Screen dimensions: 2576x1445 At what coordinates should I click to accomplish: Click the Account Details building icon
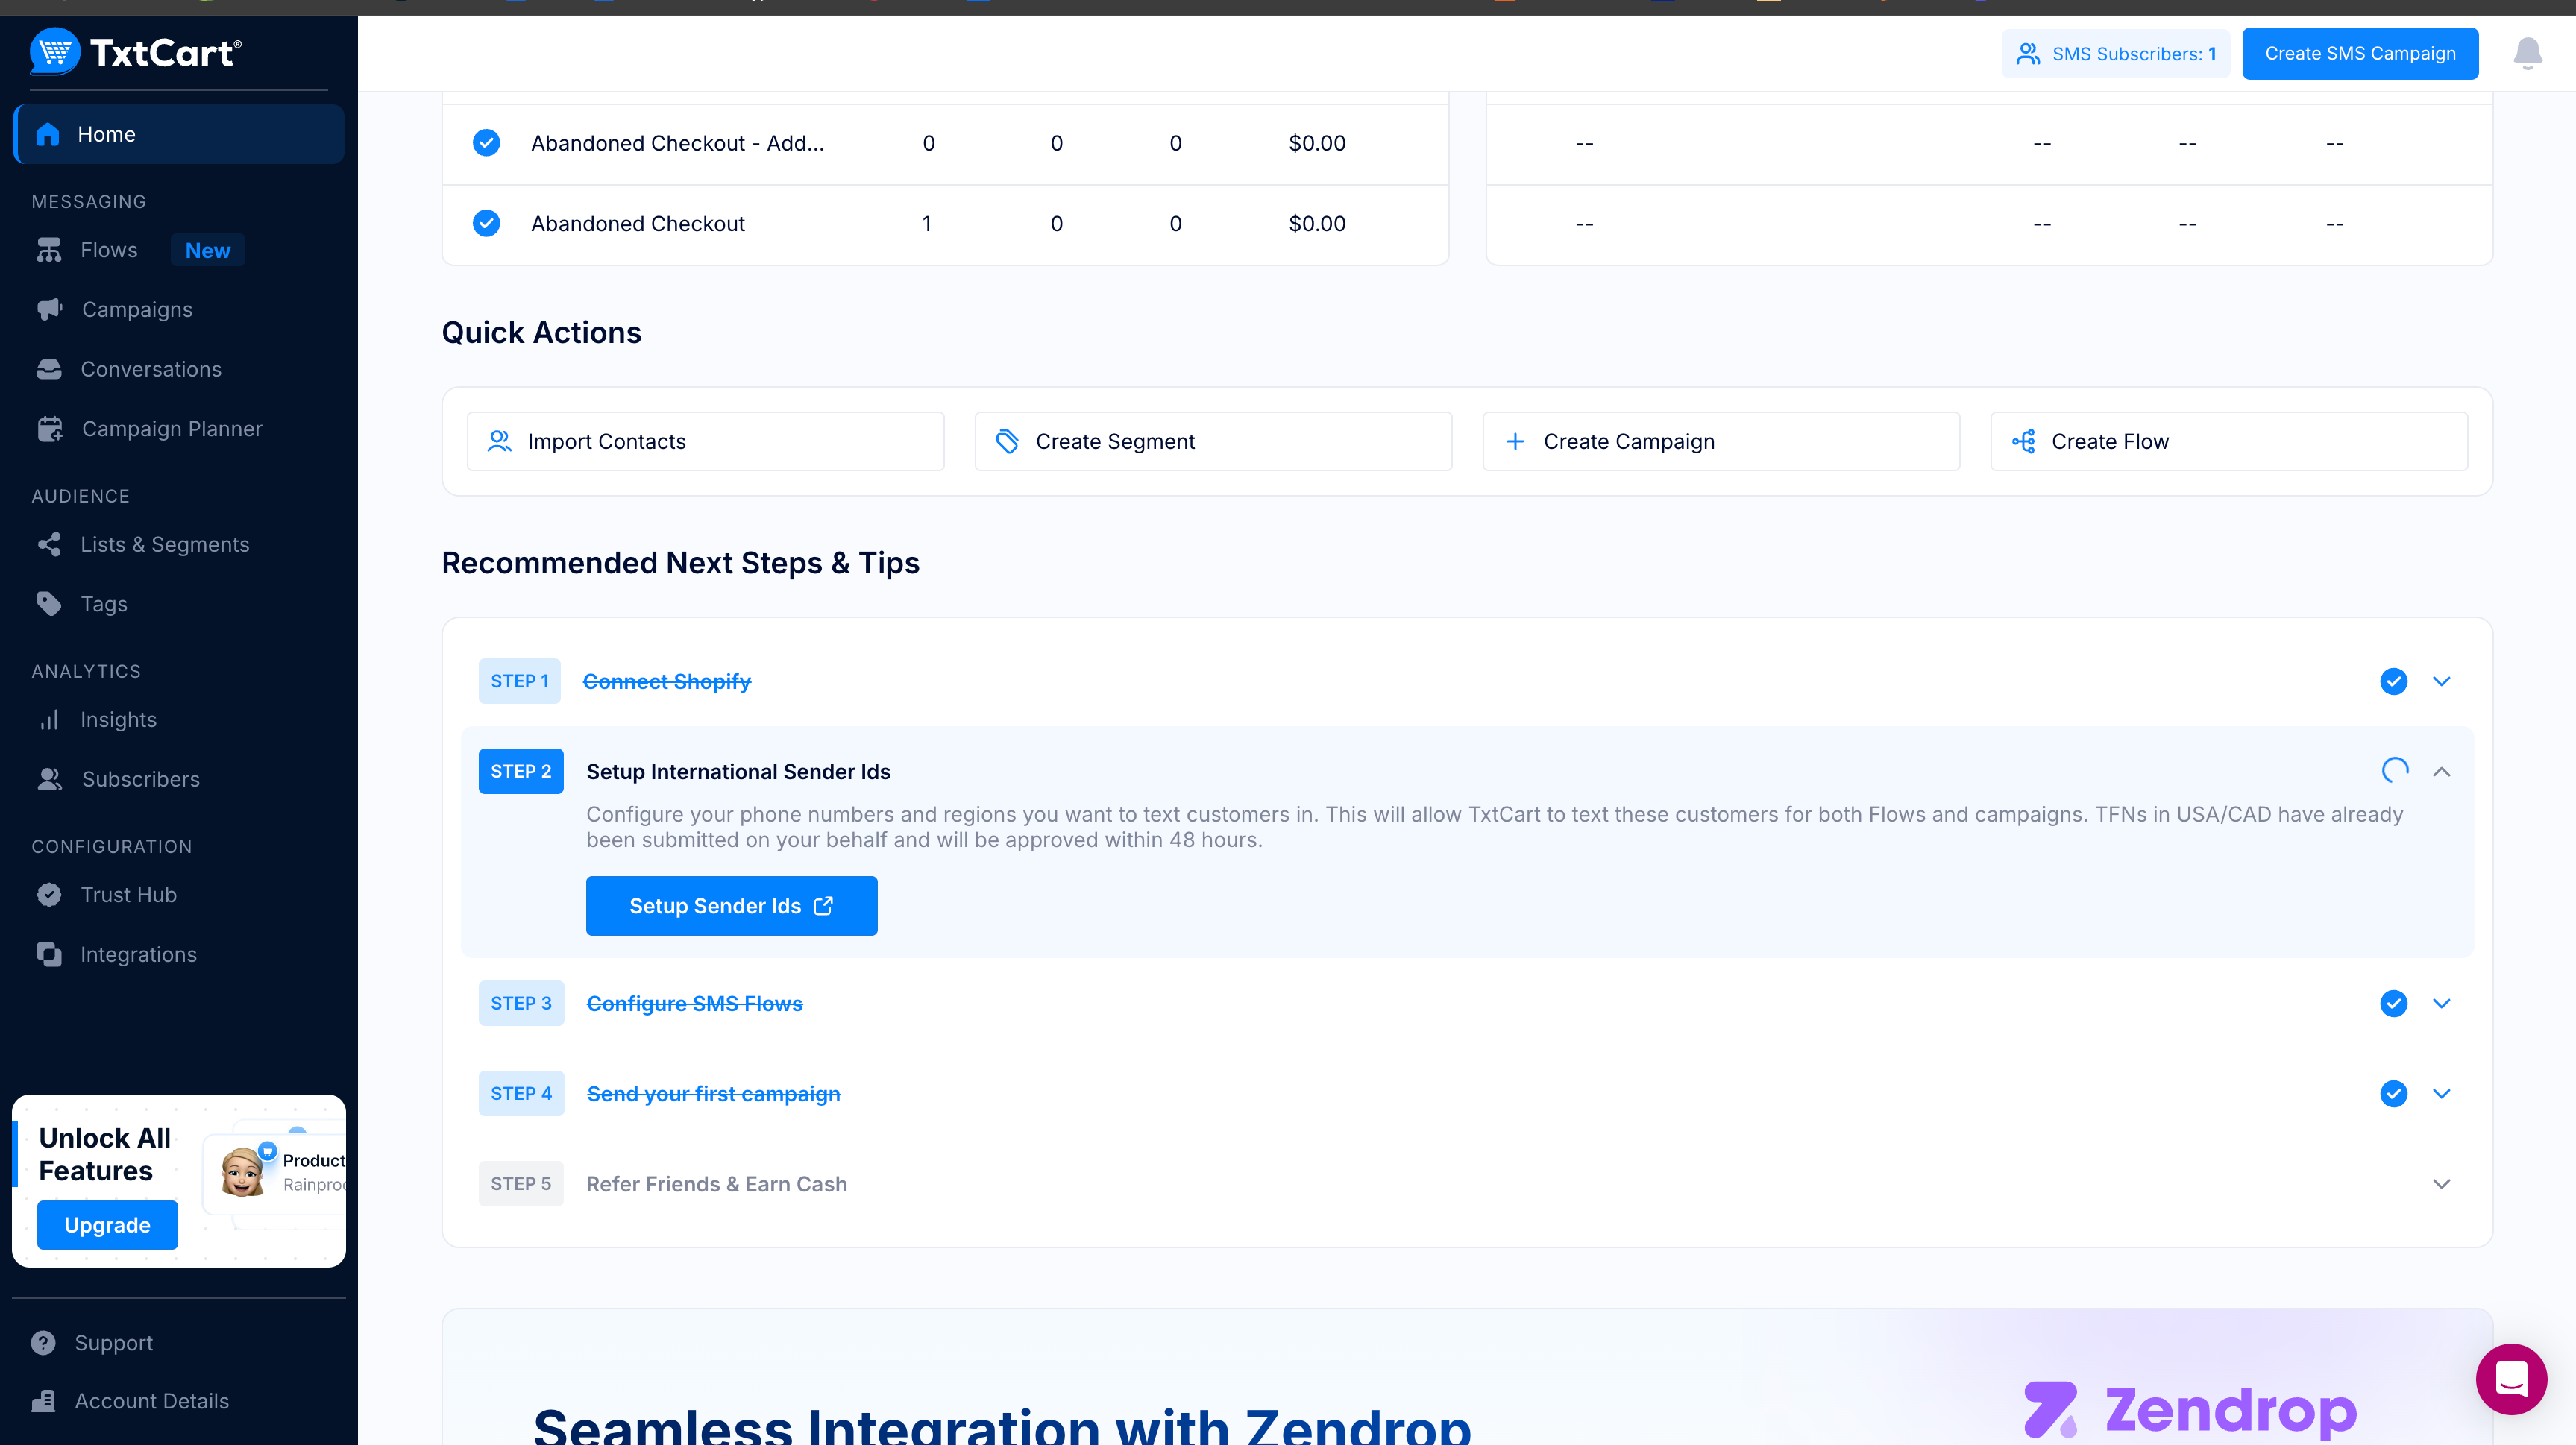43,1401
